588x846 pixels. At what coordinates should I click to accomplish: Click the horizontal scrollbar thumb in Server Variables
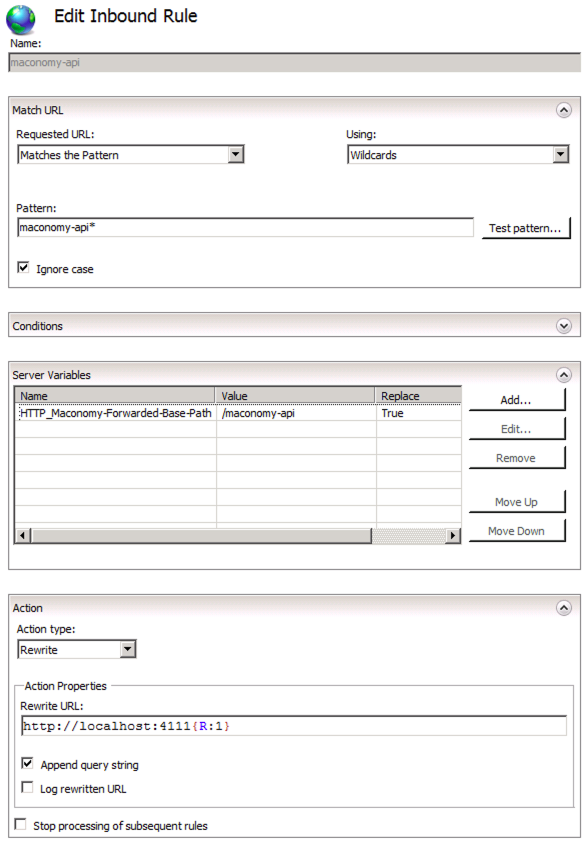[x=201, y=536]
